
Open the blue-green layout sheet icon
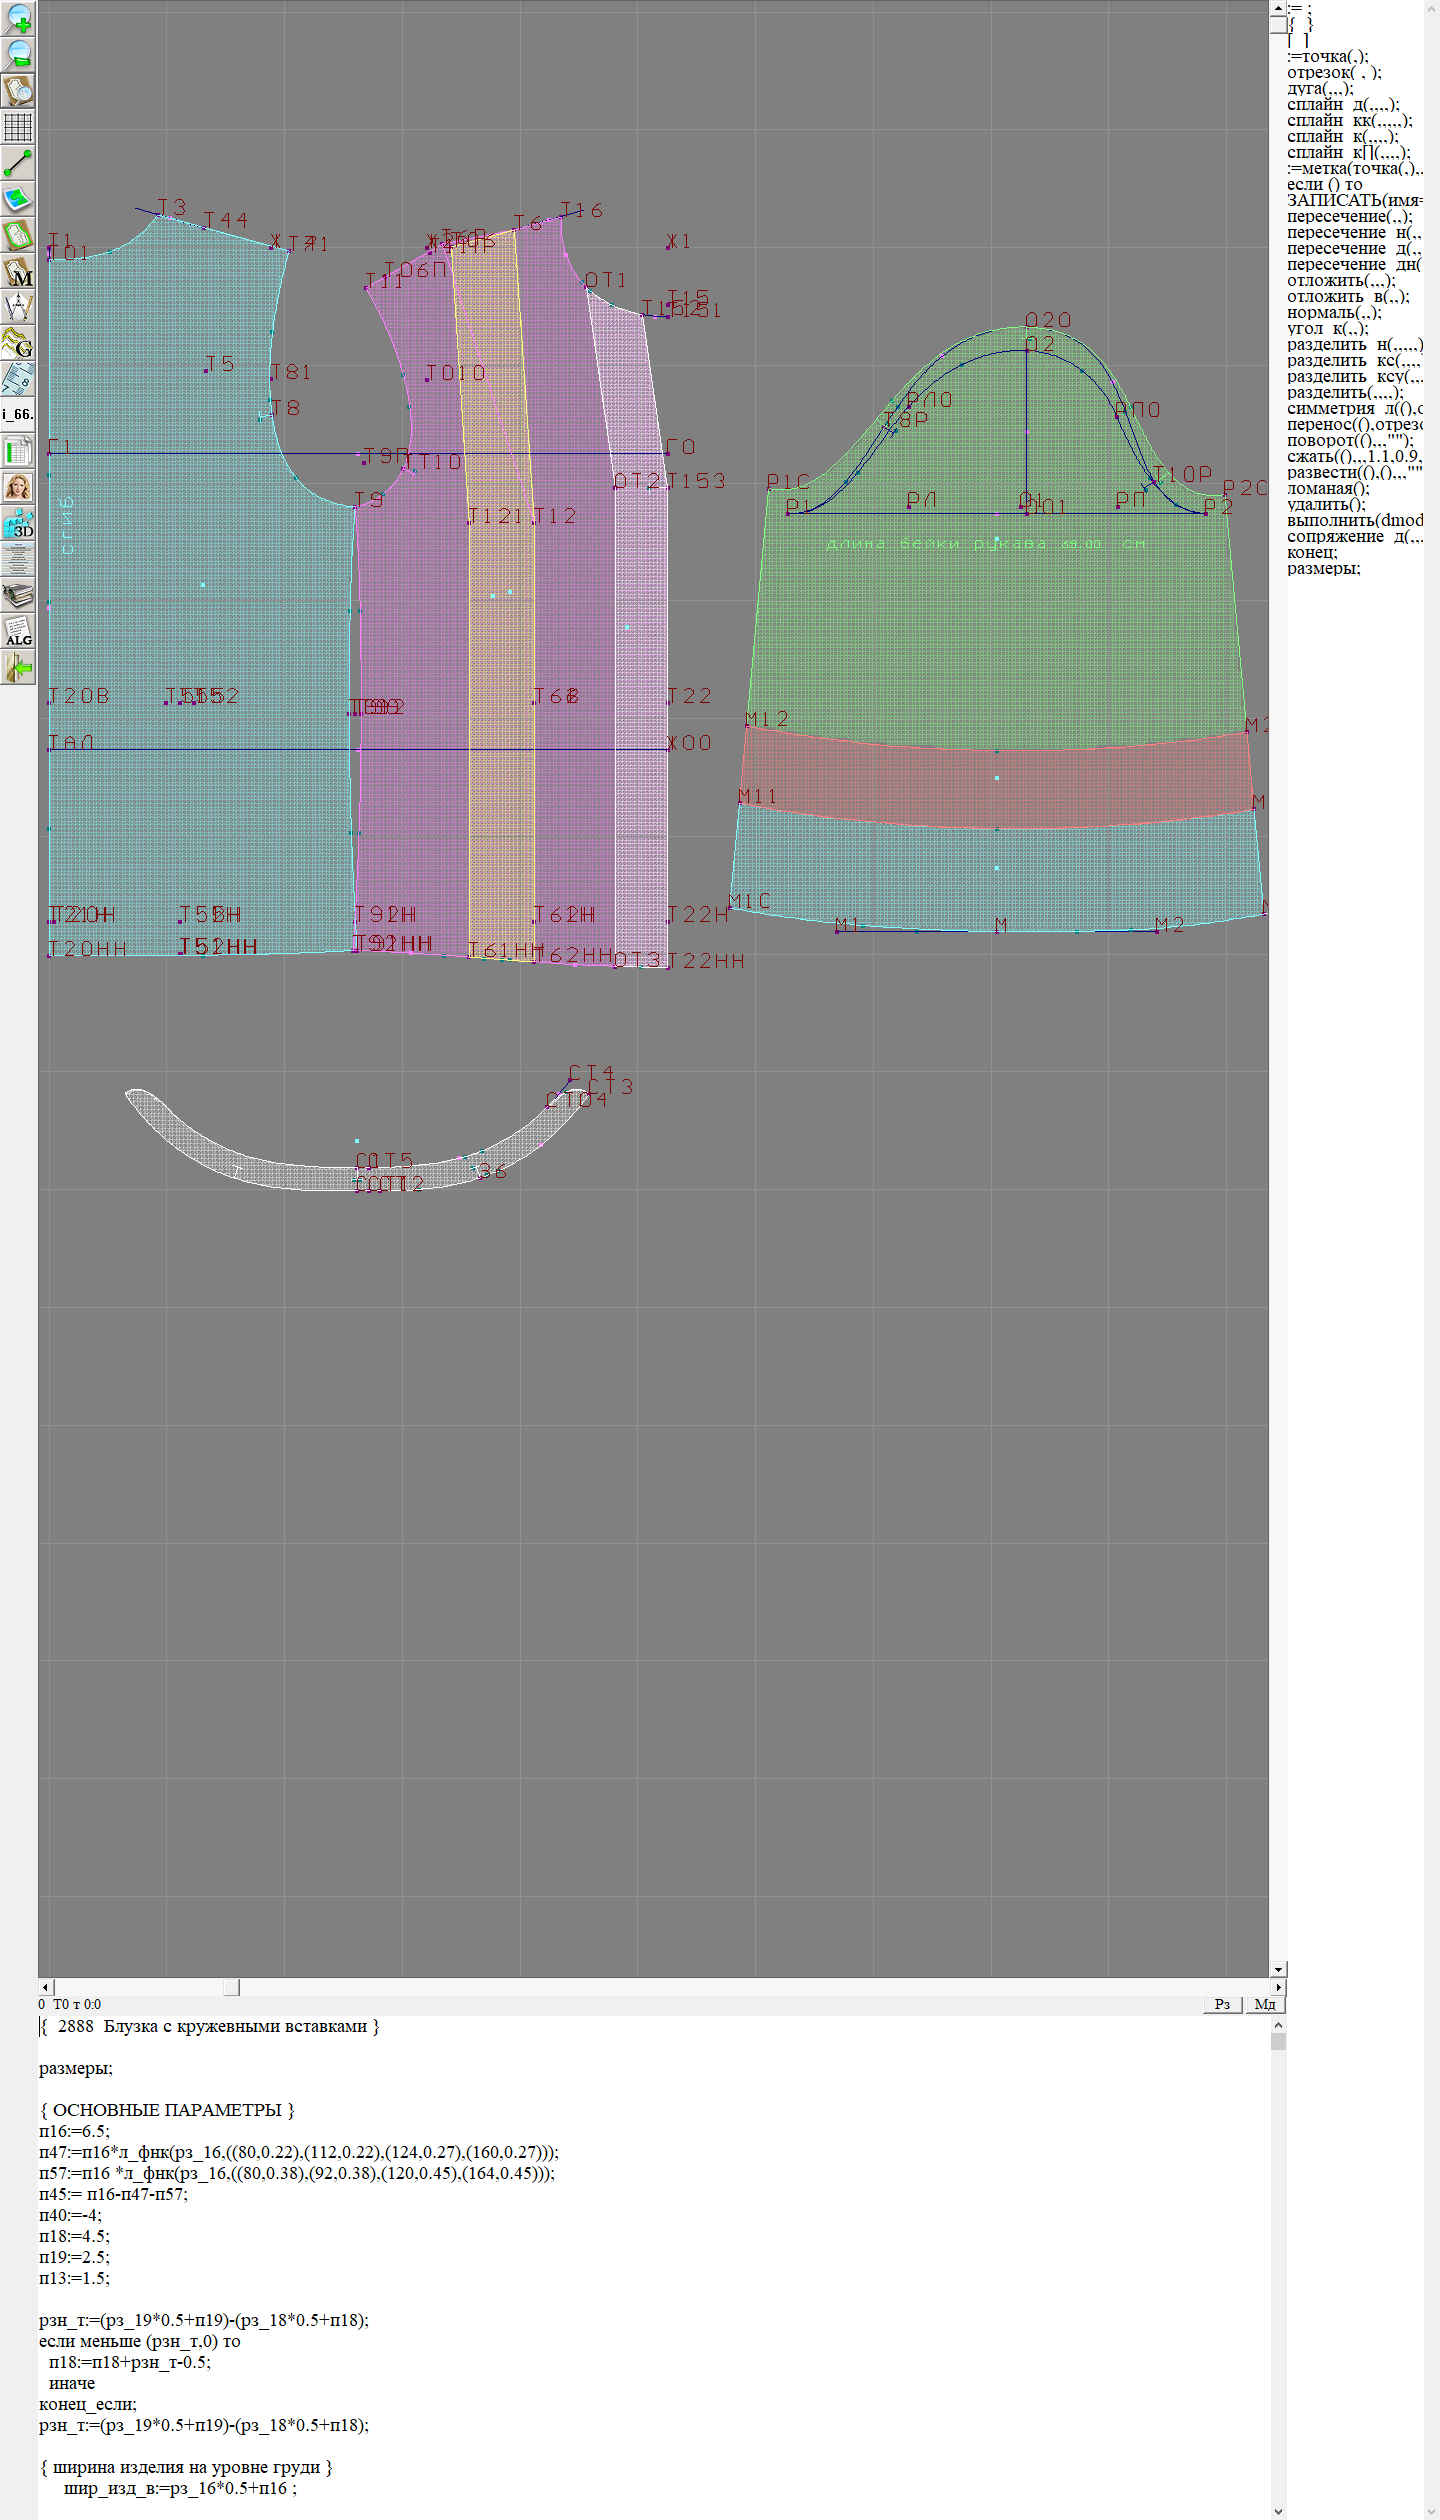tap(18, 198)
